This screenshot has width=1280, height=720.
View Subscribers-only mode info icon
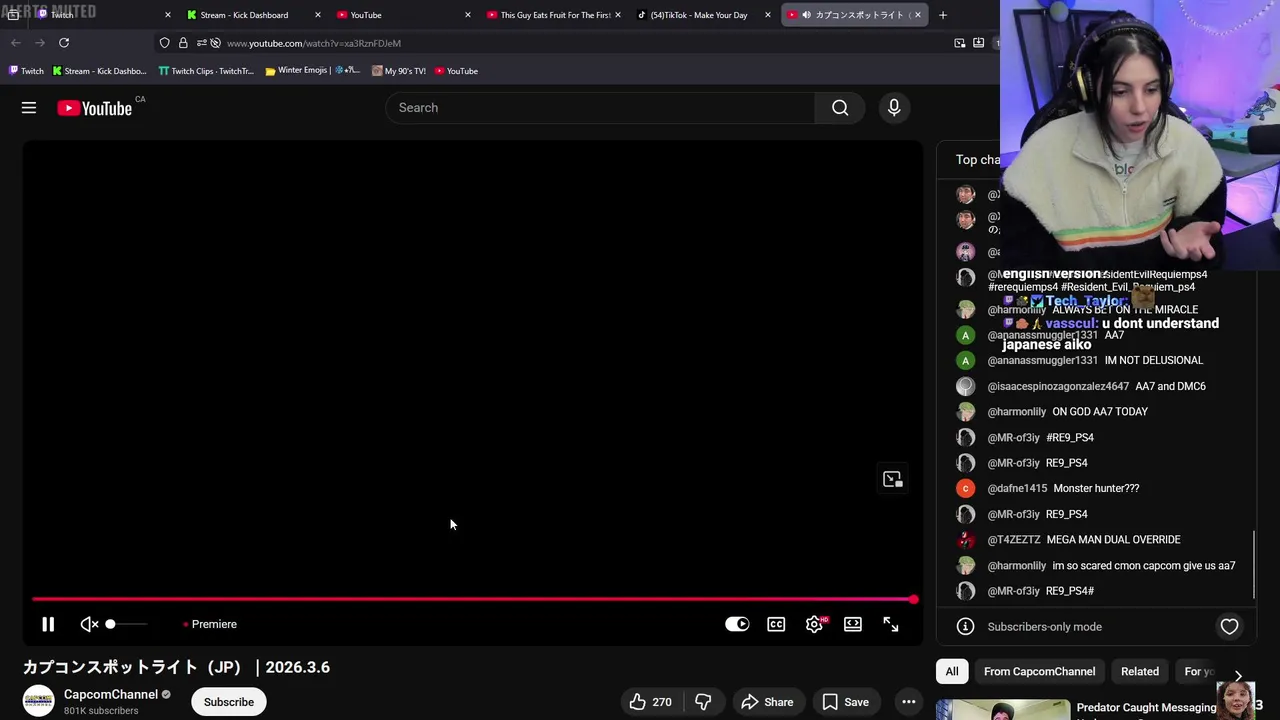pos(965,627)
